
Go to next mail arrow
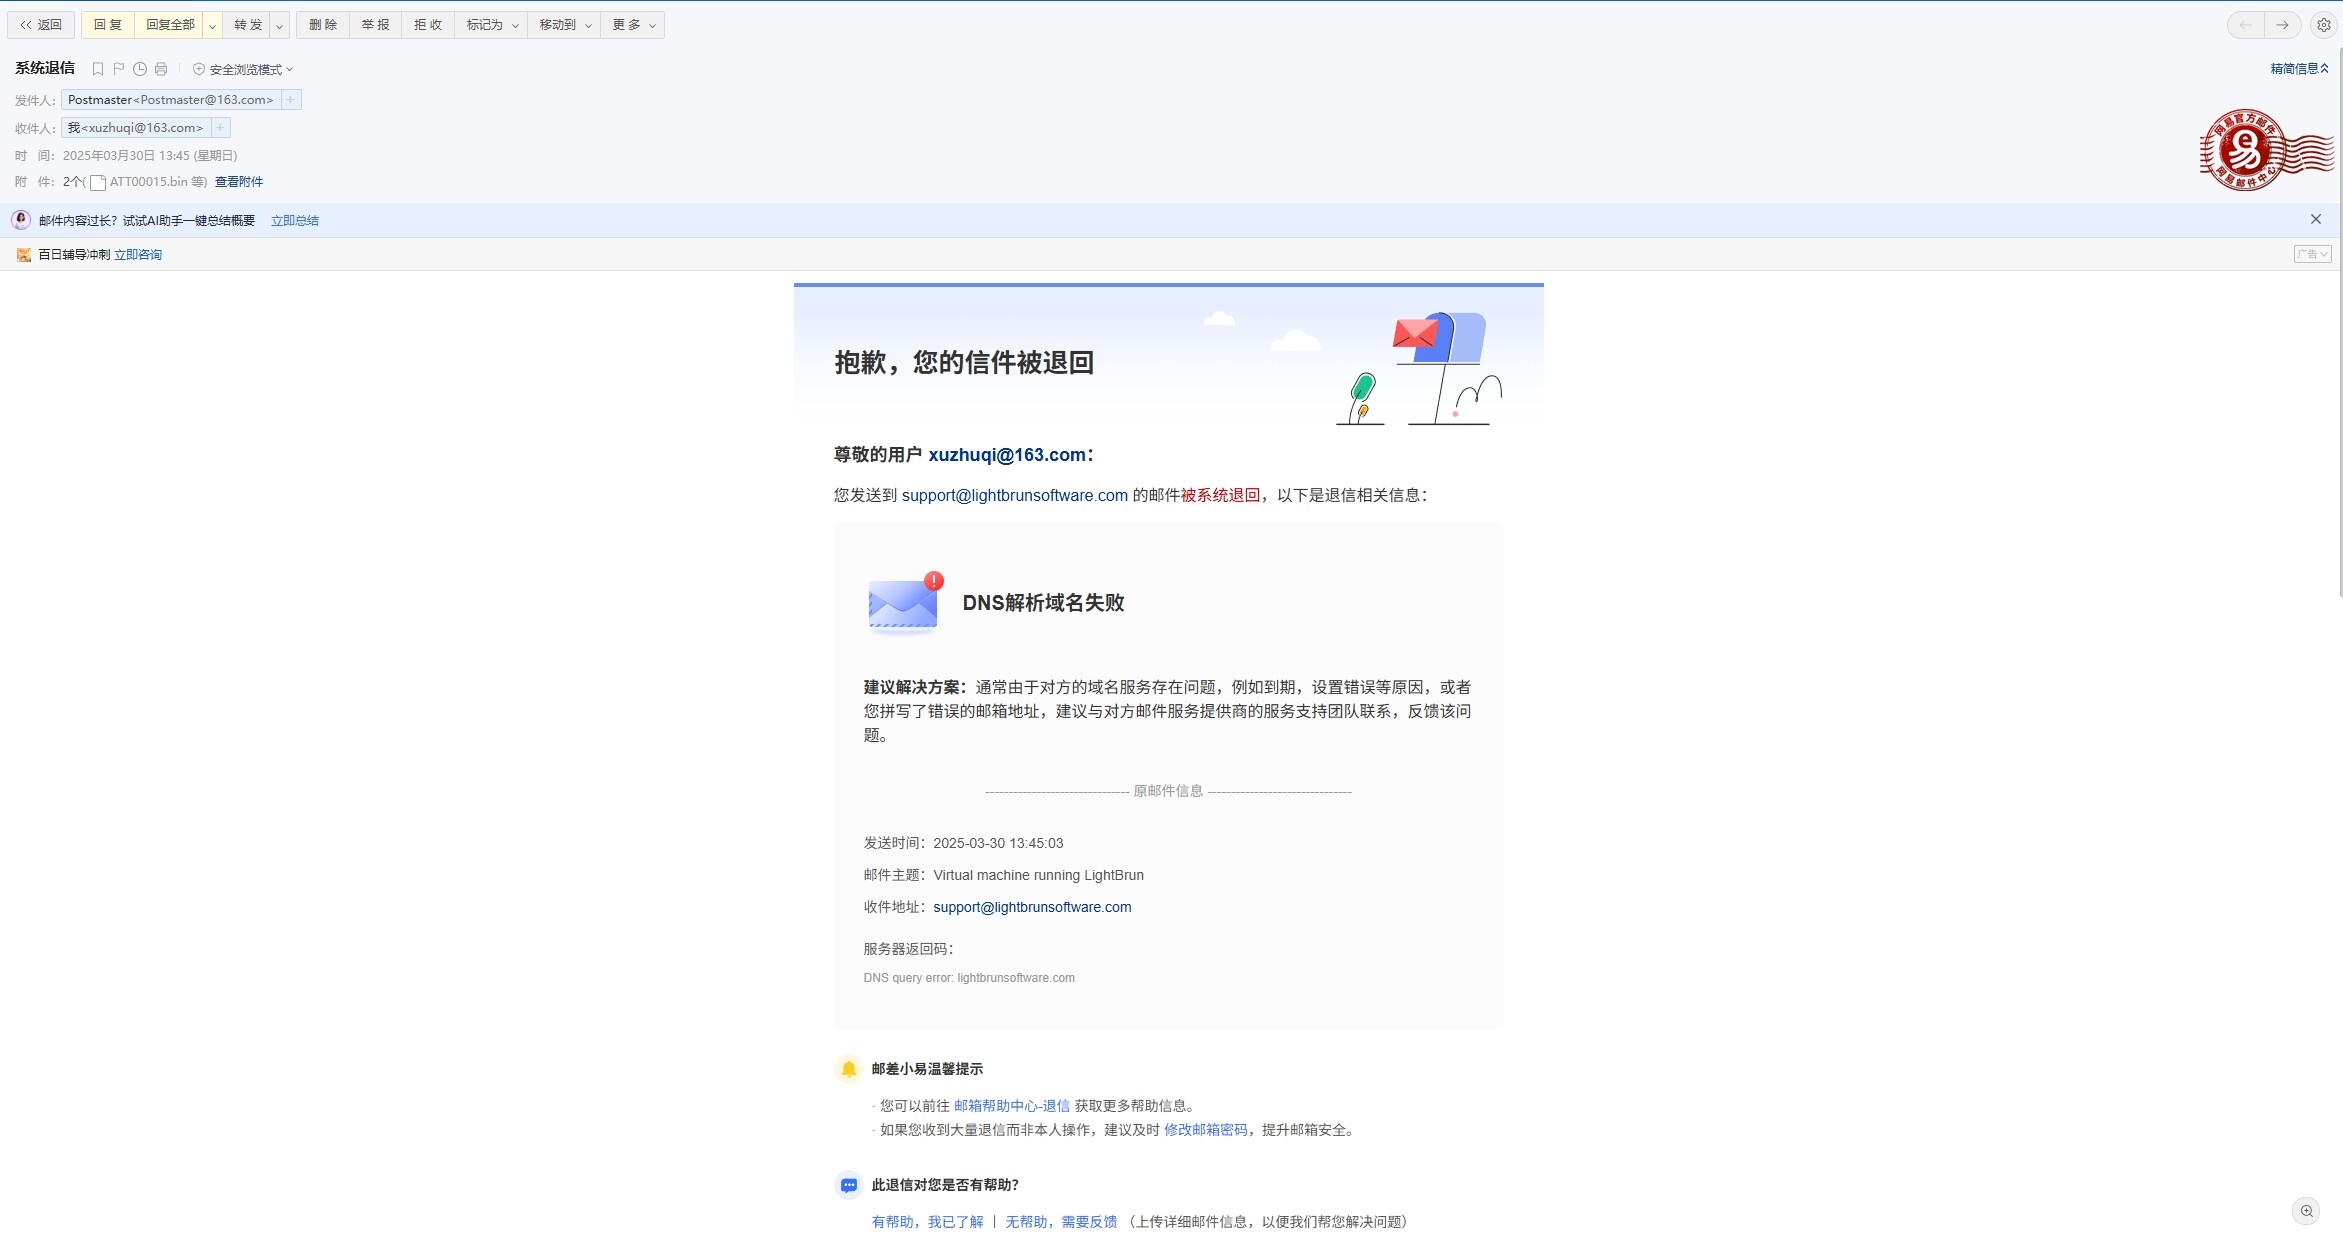click(2282, 25)
